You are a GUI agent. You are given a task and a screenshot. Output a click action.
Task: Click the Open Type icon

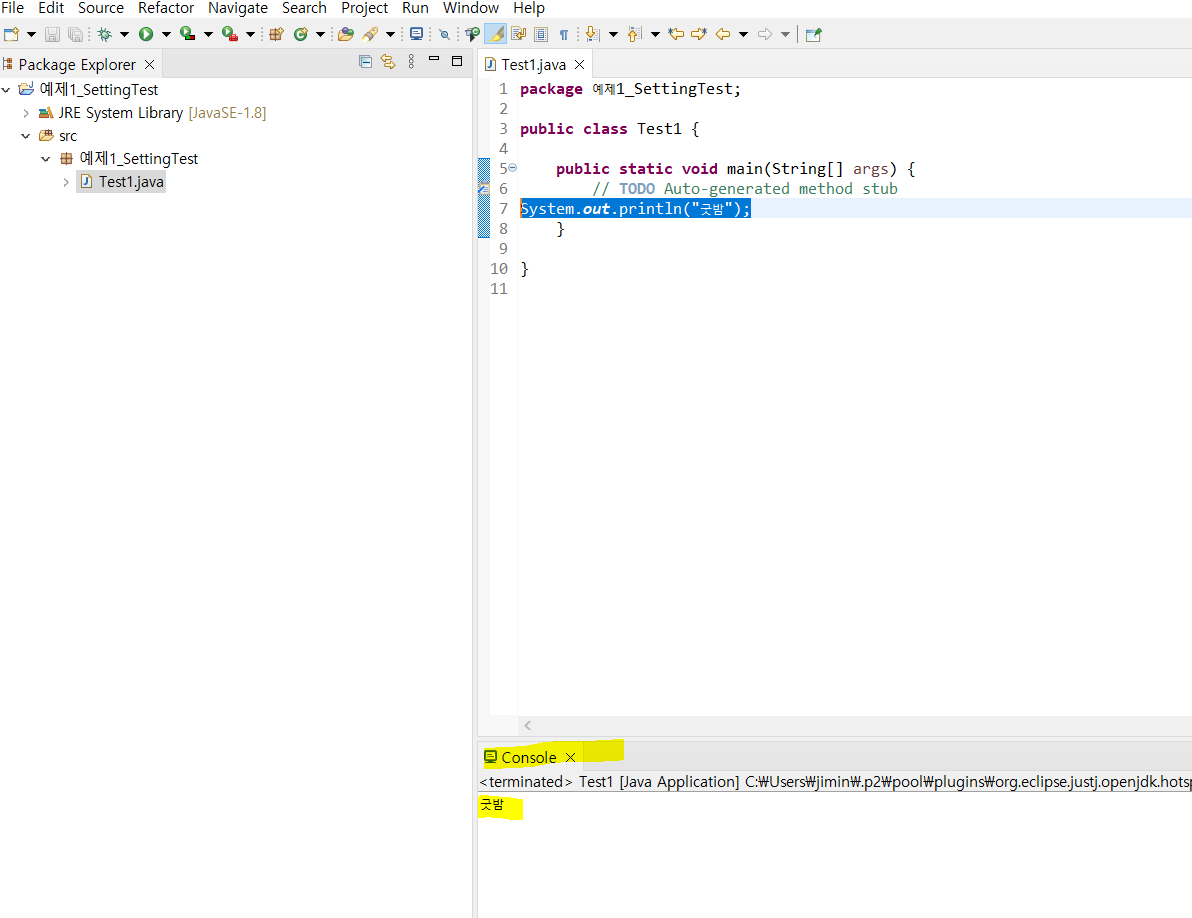(x=346, y=34)
